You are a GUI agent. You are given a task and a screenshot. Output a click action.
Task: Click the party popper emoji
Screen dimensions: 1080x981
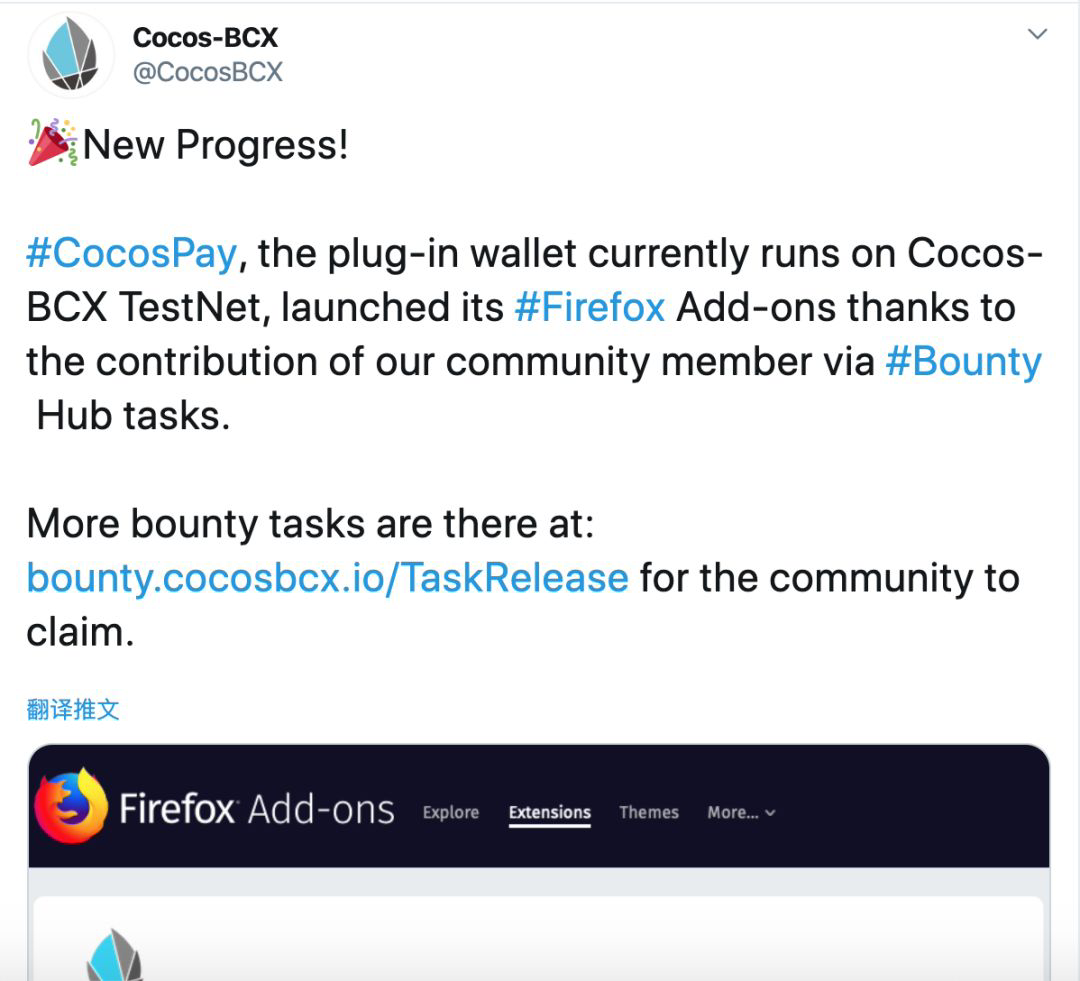[53, 143]
